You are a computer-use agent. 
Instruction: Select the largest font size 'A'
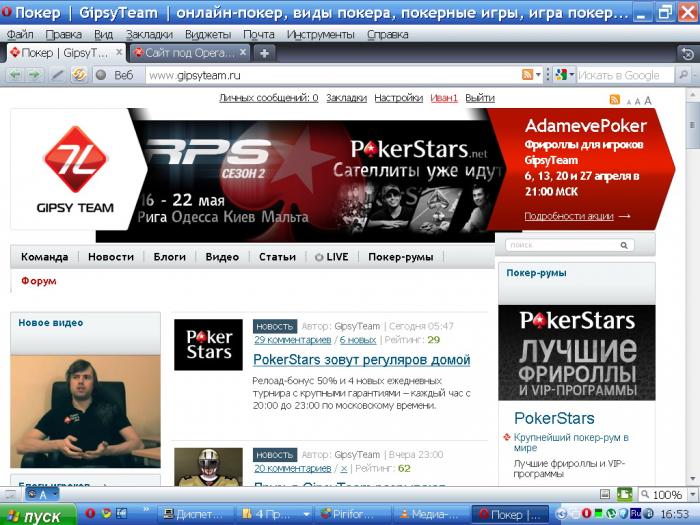[x=647, y=100]
